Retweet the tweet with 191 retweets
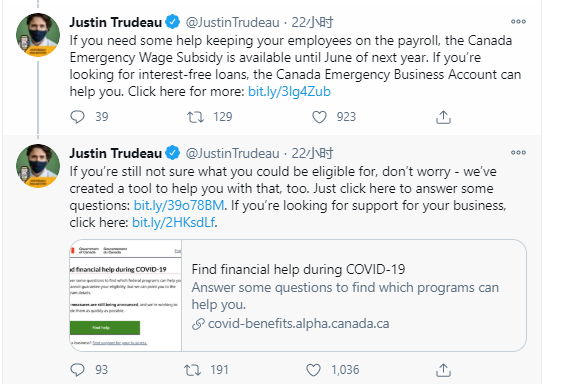The height and width of the screenshot is (384, 568). [x=192, y=370]
